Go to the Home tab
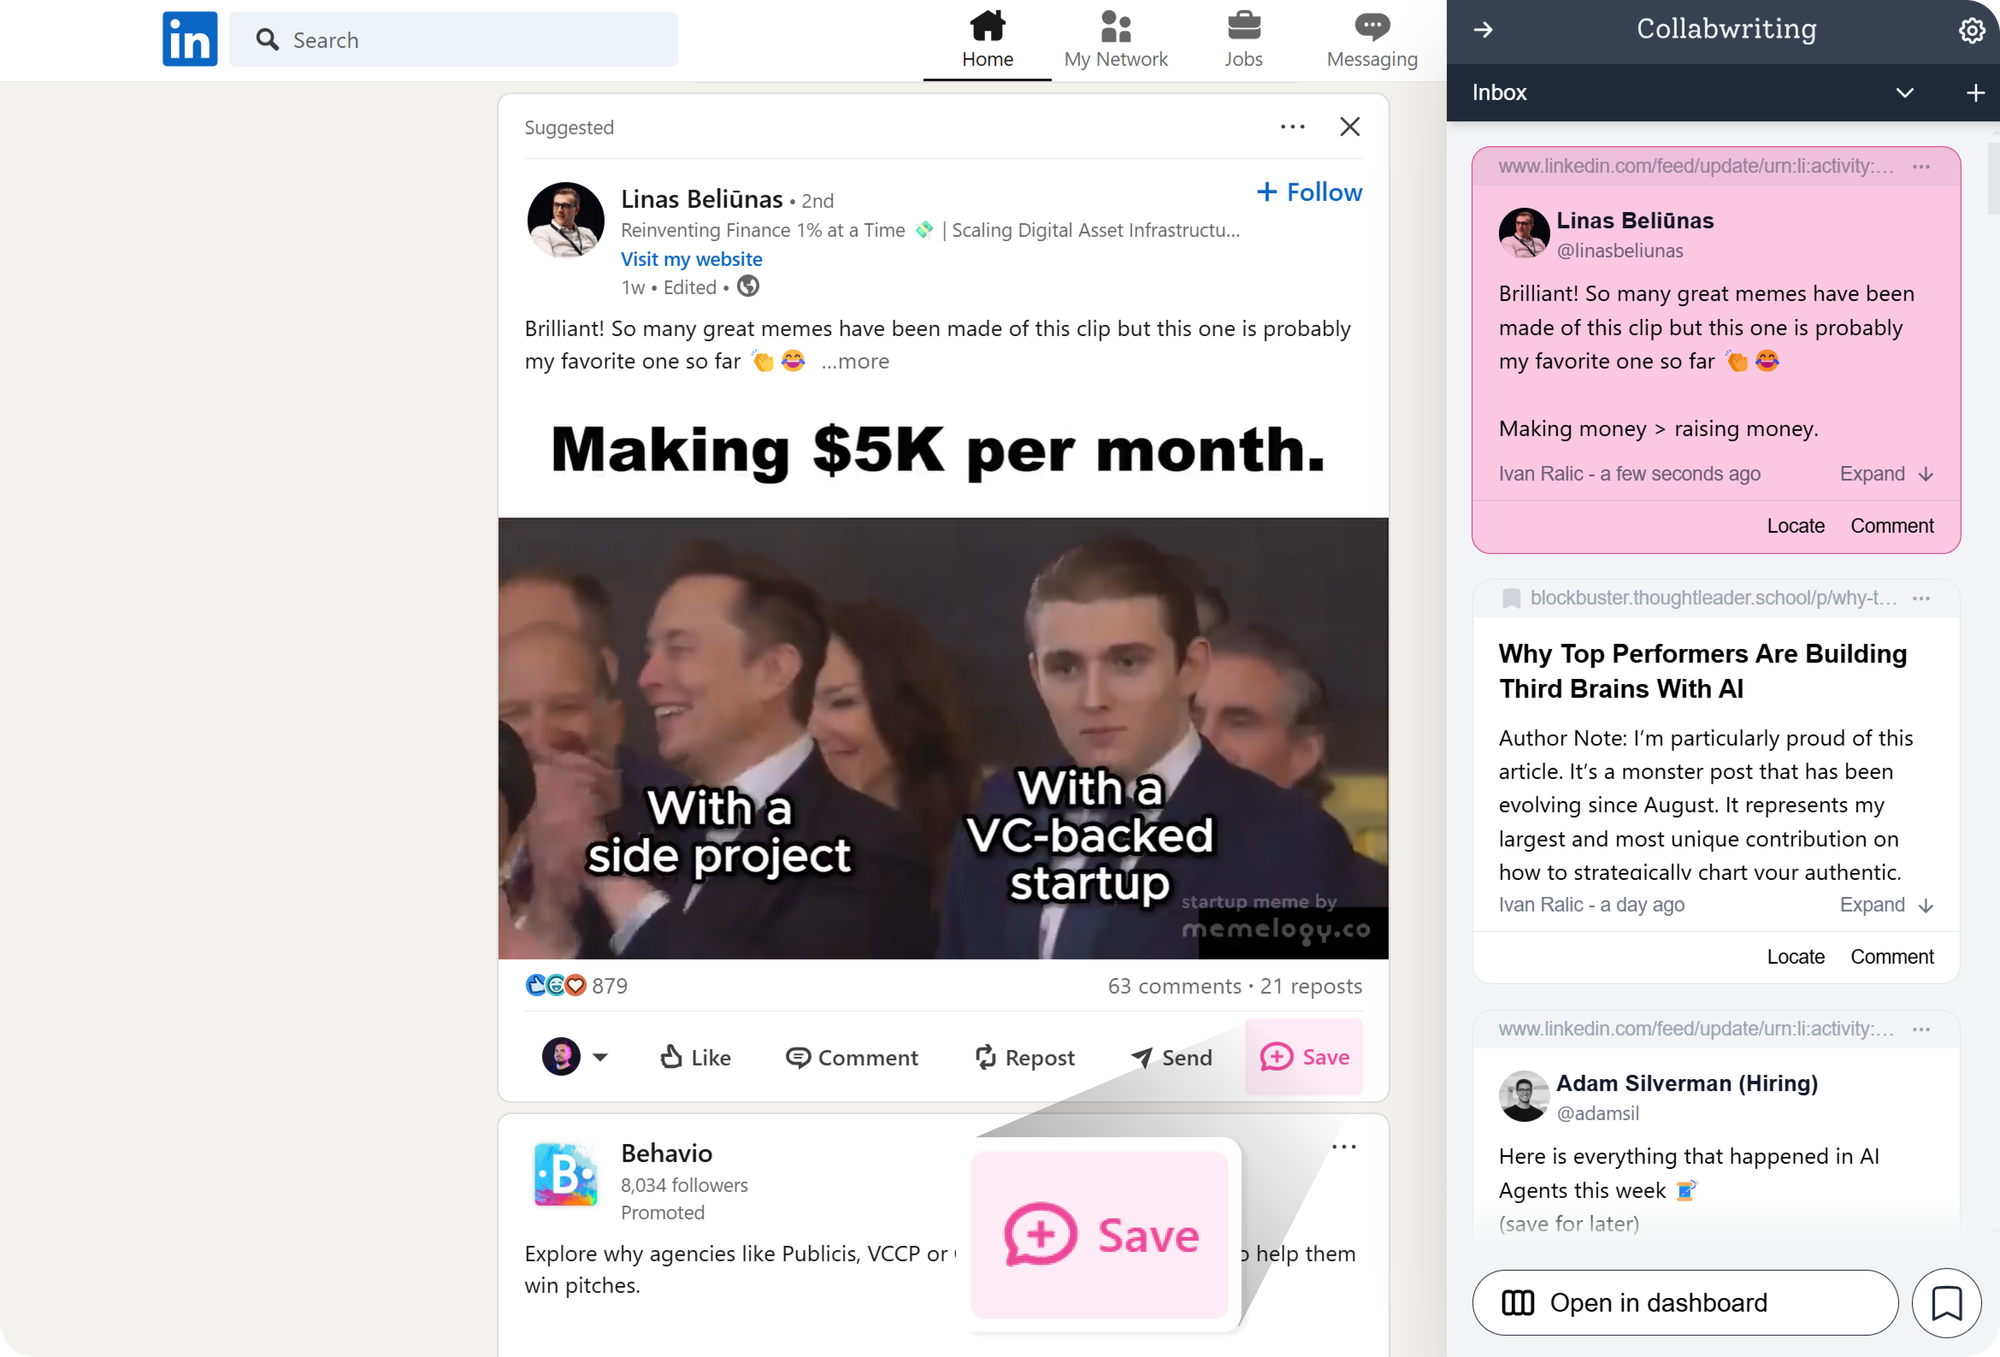 coord(987,40)
